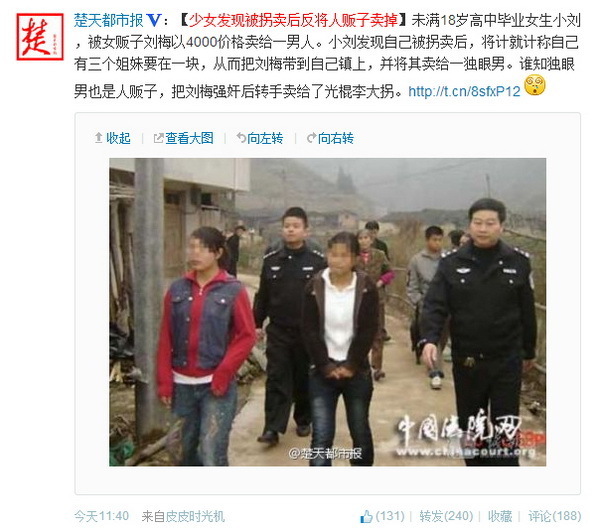This screenshot has height=532, width=600.
Task: Repost using 转发(240)
Action: [x=446, y=516]
